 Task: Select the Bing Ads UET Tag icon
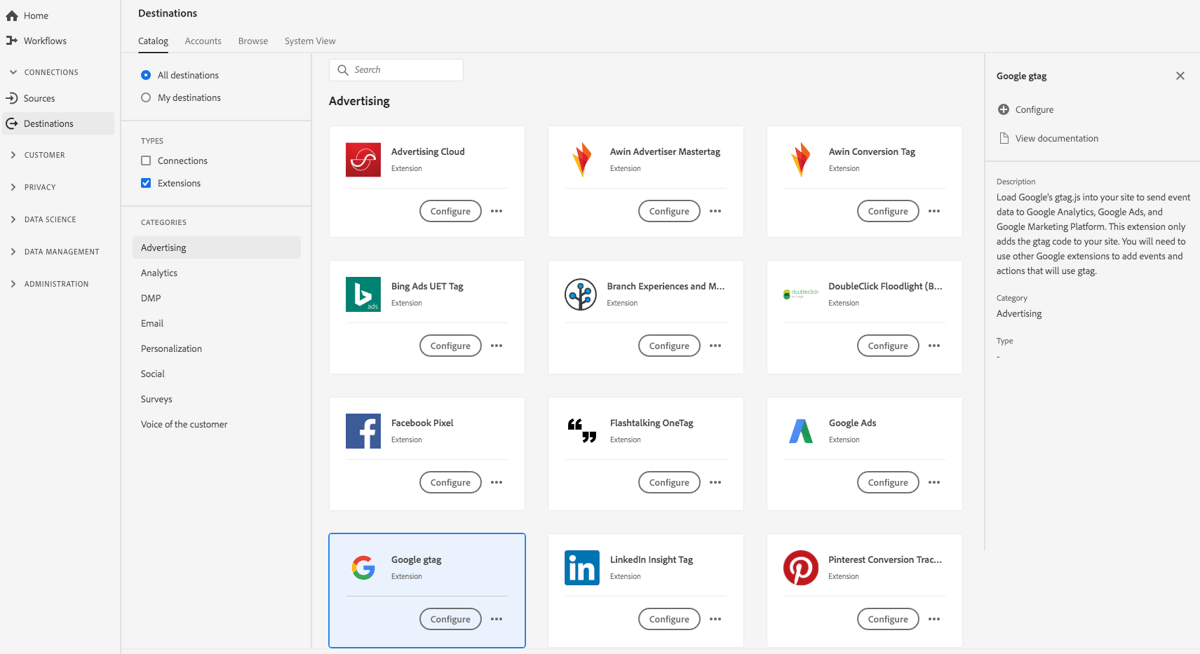[362, 294]
